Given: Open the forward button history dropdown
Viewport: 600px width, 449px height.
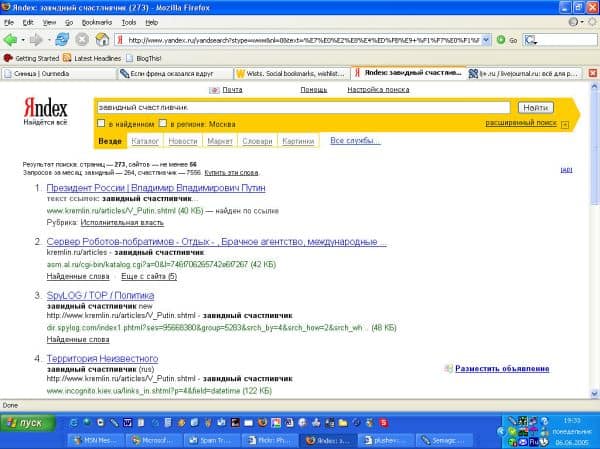Looking at the screenshot, I should 49,40.
